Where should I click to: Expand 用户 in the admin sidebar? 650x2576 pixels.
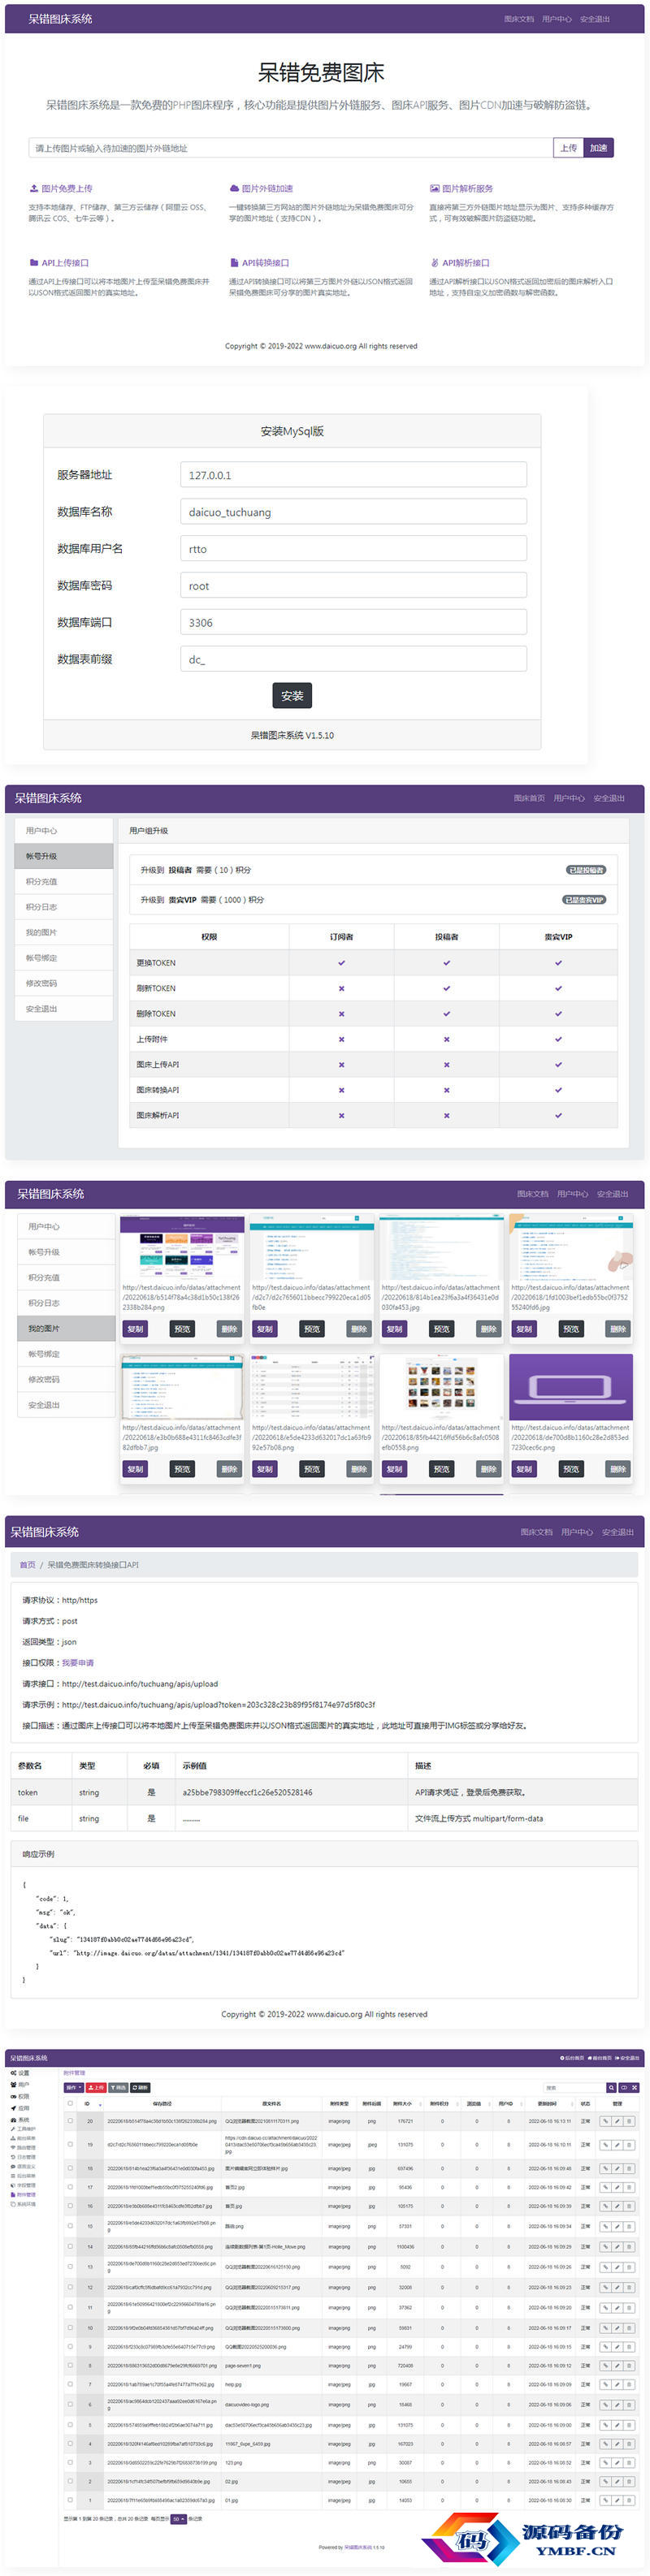19,2085
